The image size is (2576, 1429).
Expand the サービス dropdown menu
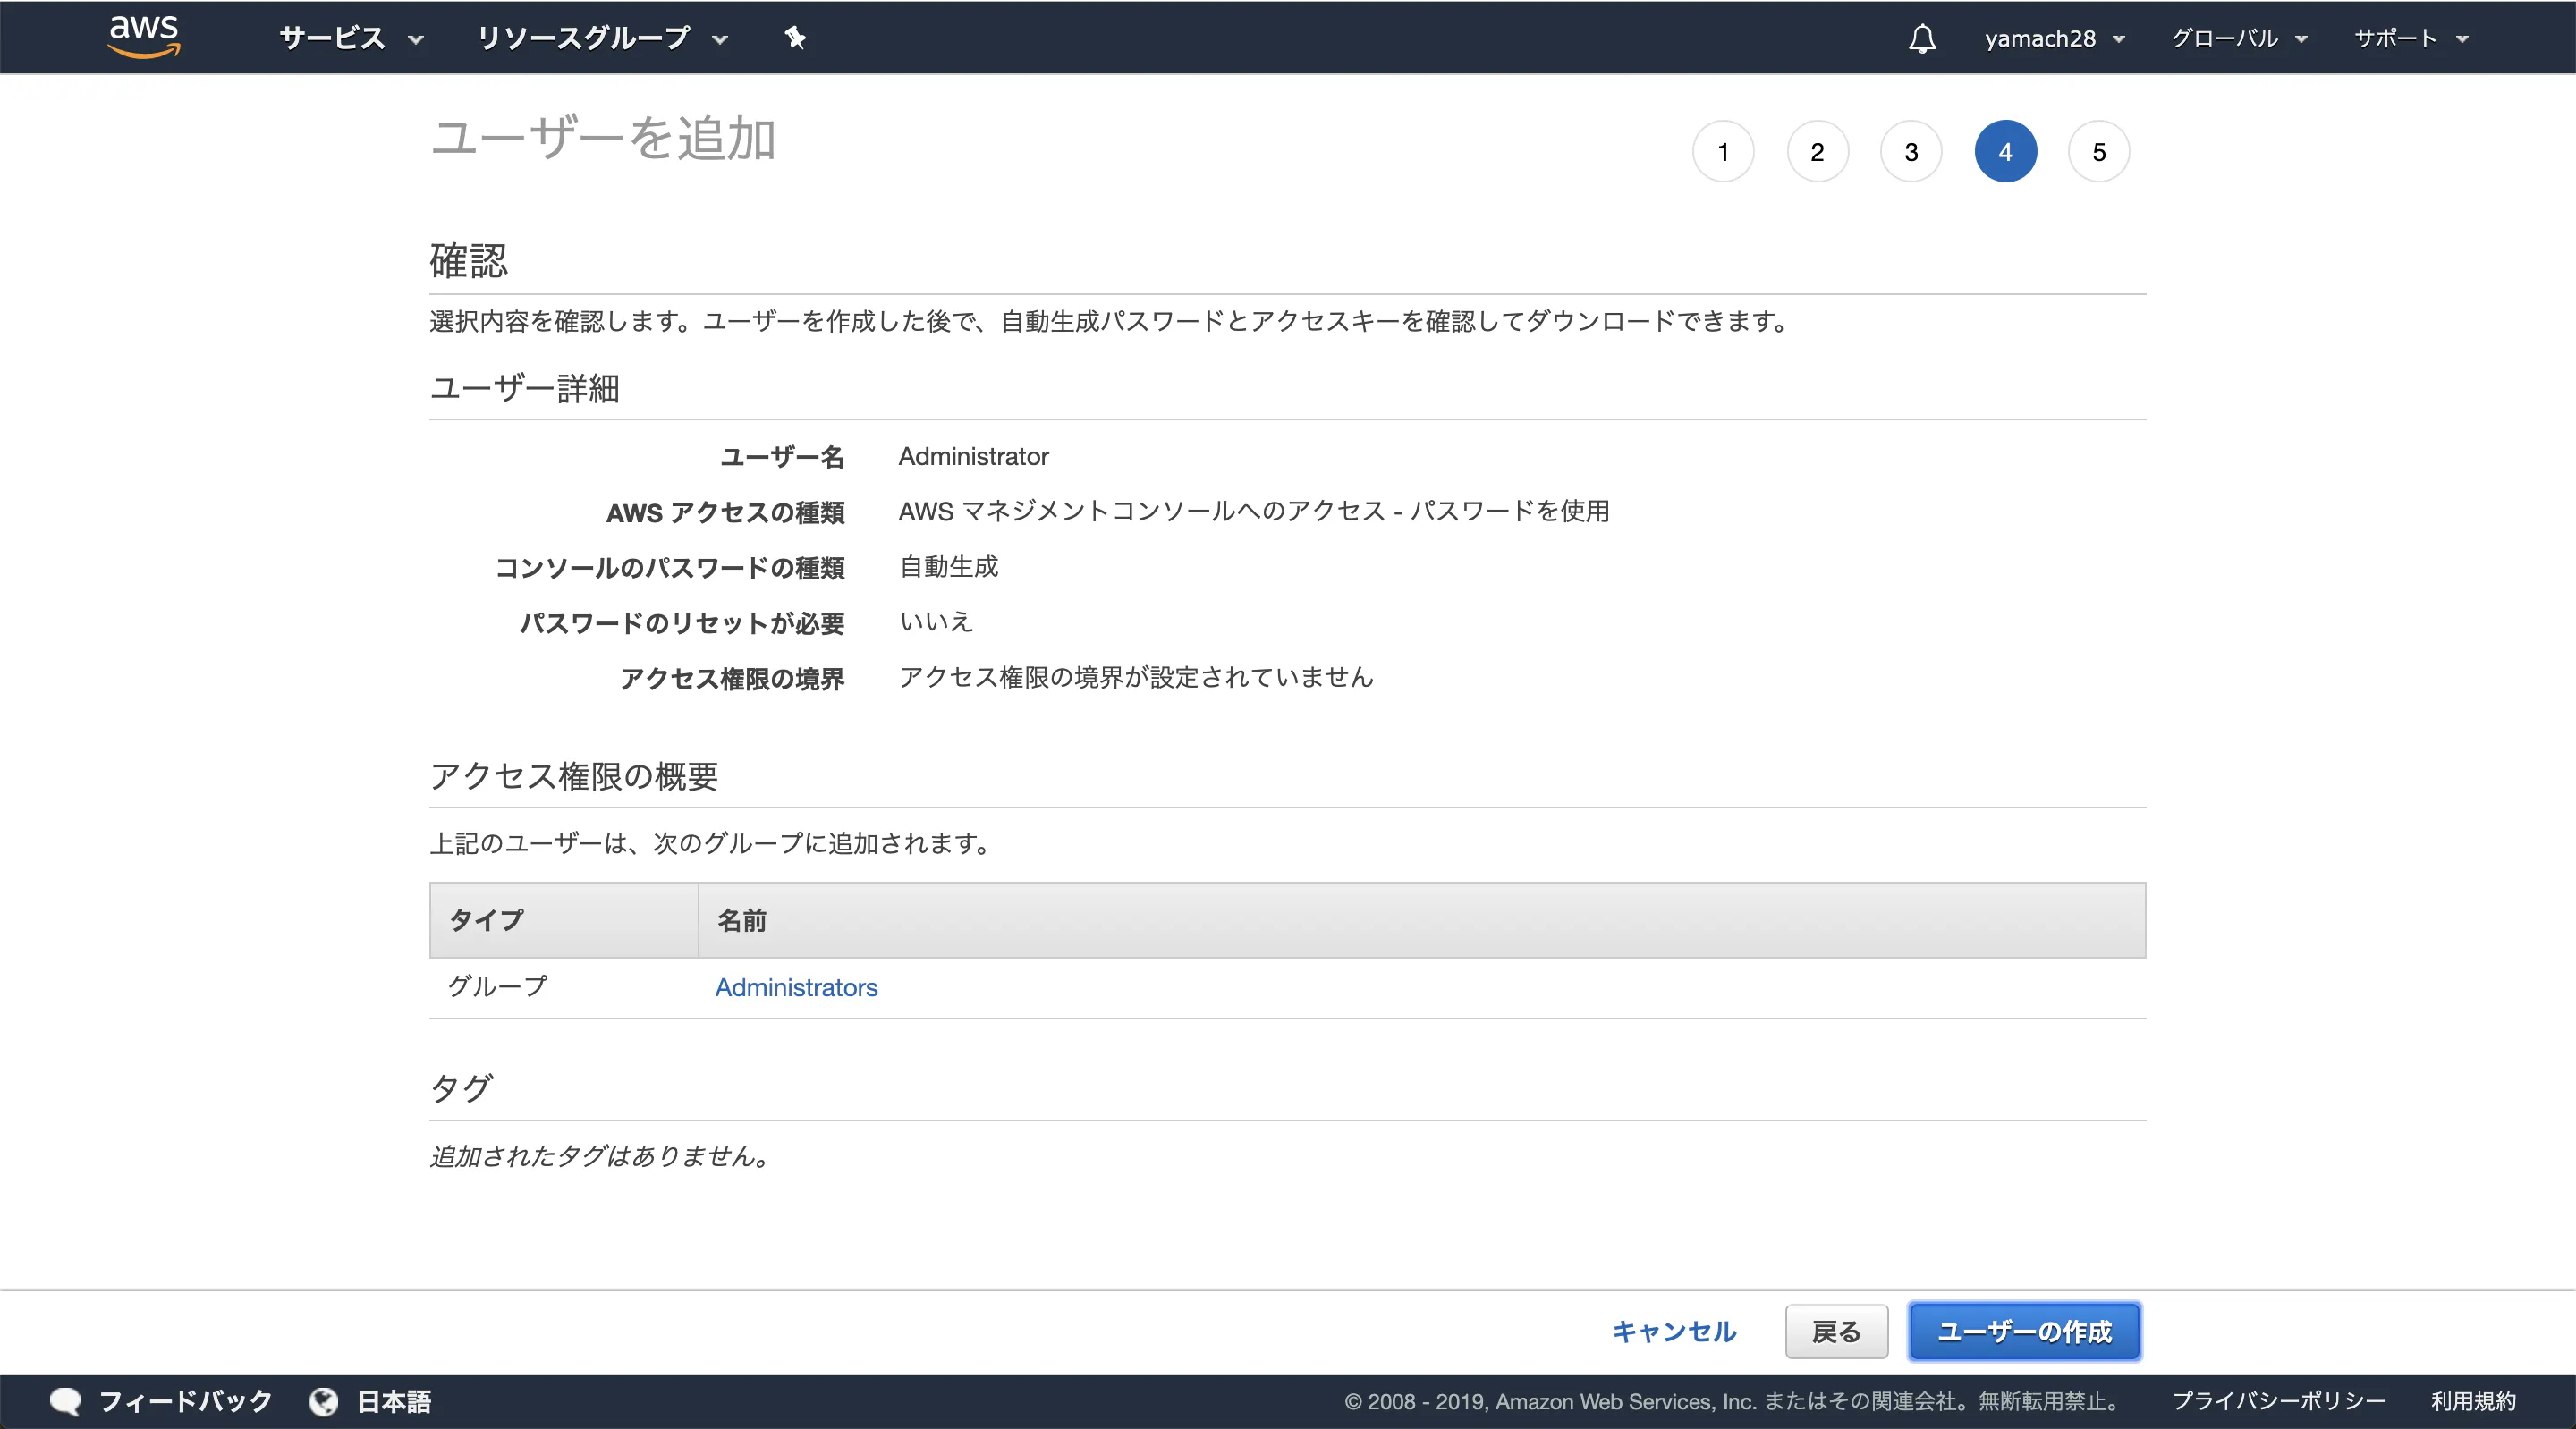351,38
